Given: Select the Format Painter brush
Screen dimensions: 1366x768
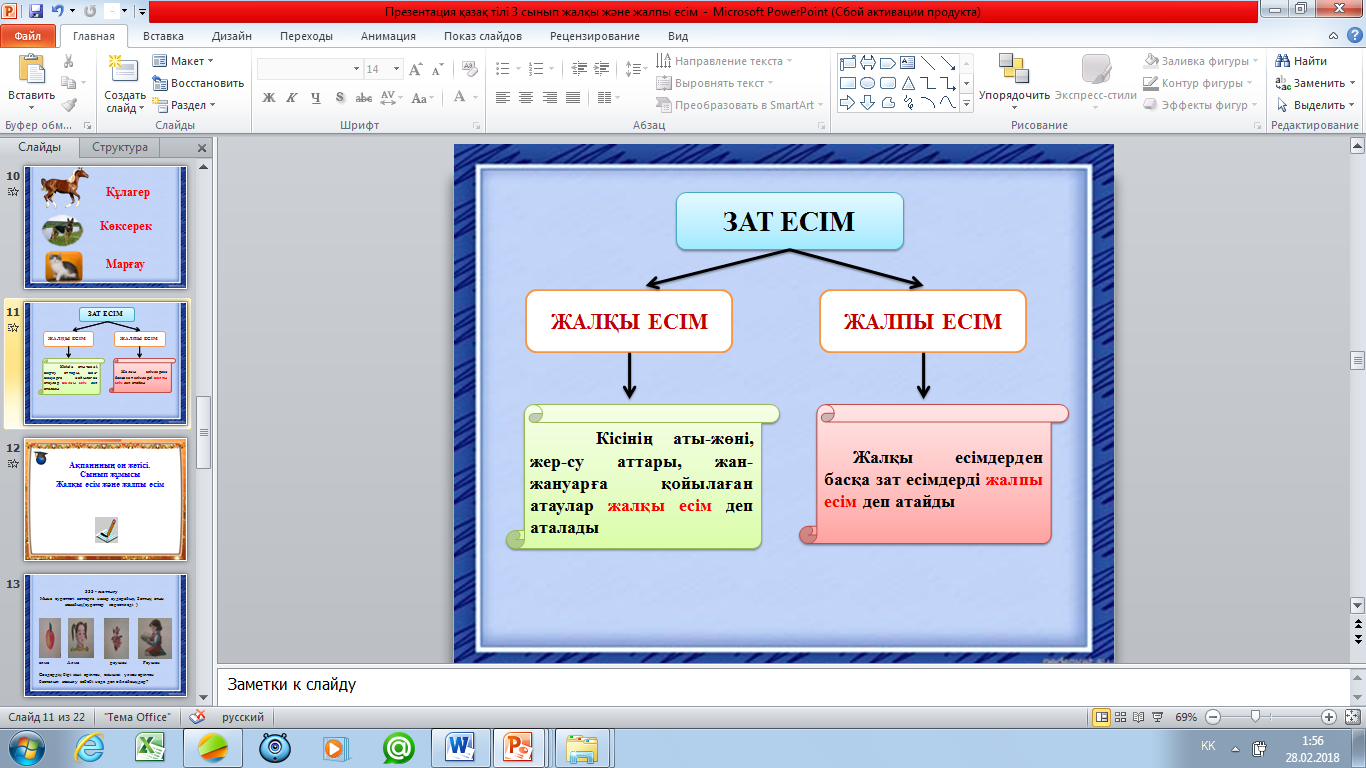Looking at the screenshot, I should (x=69, y=104).
